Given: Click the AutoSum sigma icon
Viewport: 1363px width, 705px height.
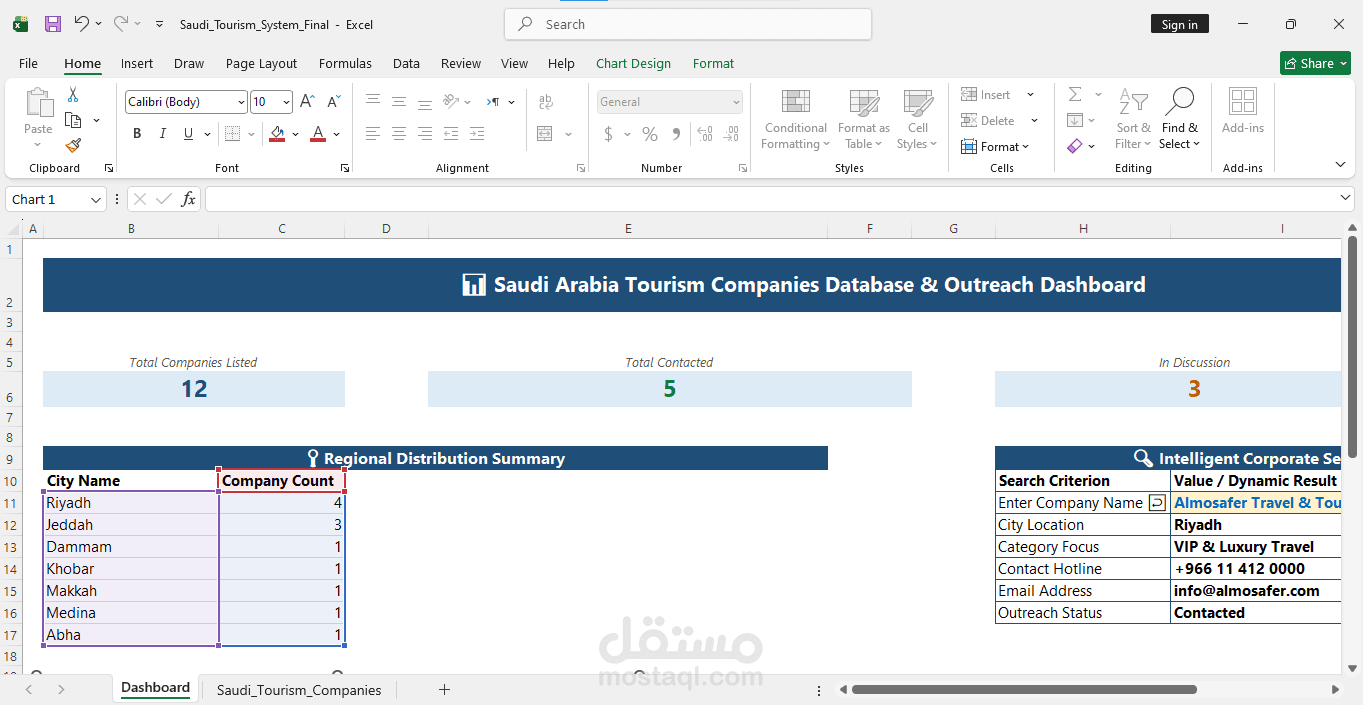Looking at the screenshot, I should click(x=1075, y=95).
